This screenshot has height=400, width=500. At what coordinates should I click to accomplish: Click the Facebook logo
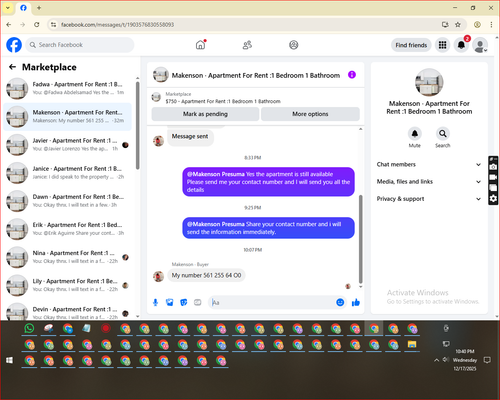coord(14,45)
